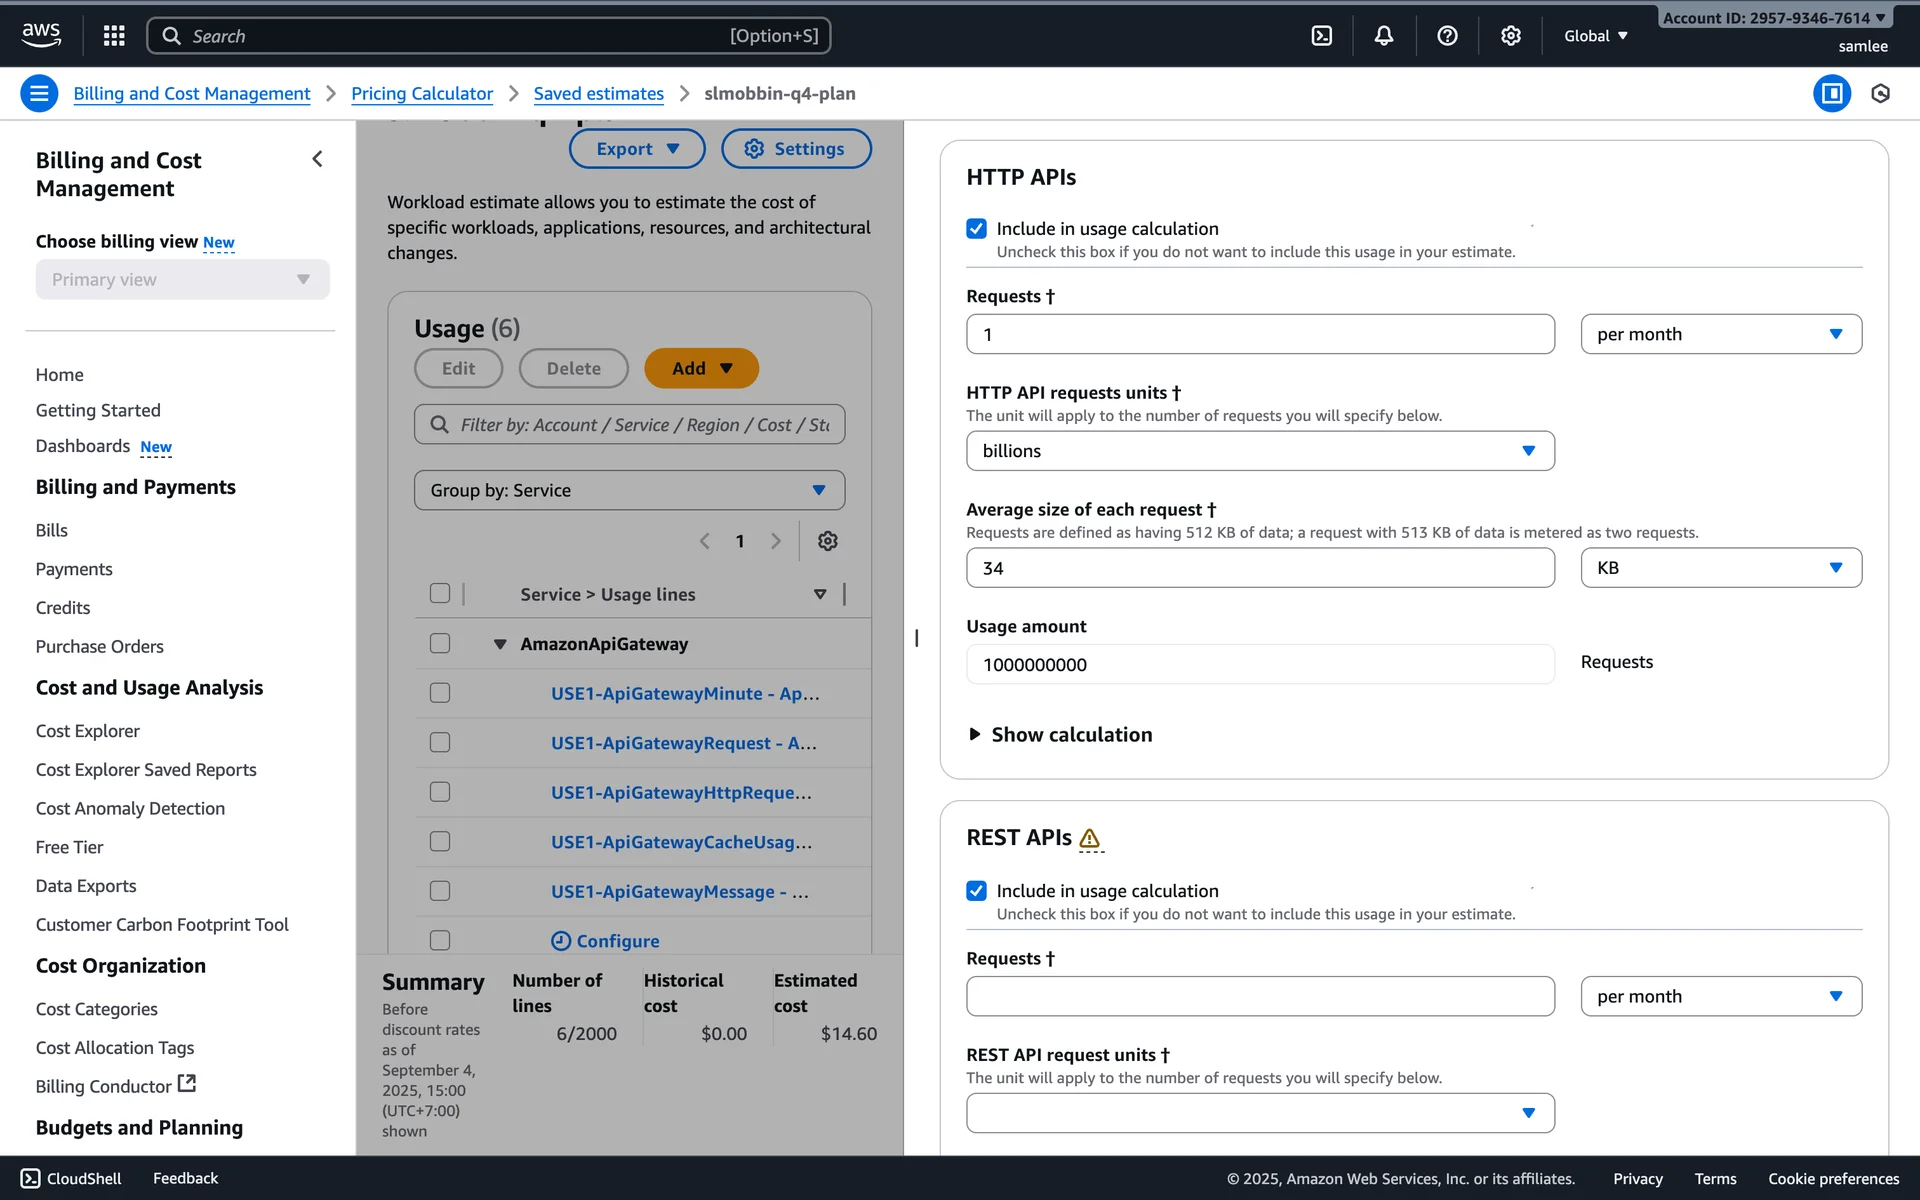
Task: Open AWS services grid menu
Action: [x=114, y=36]
